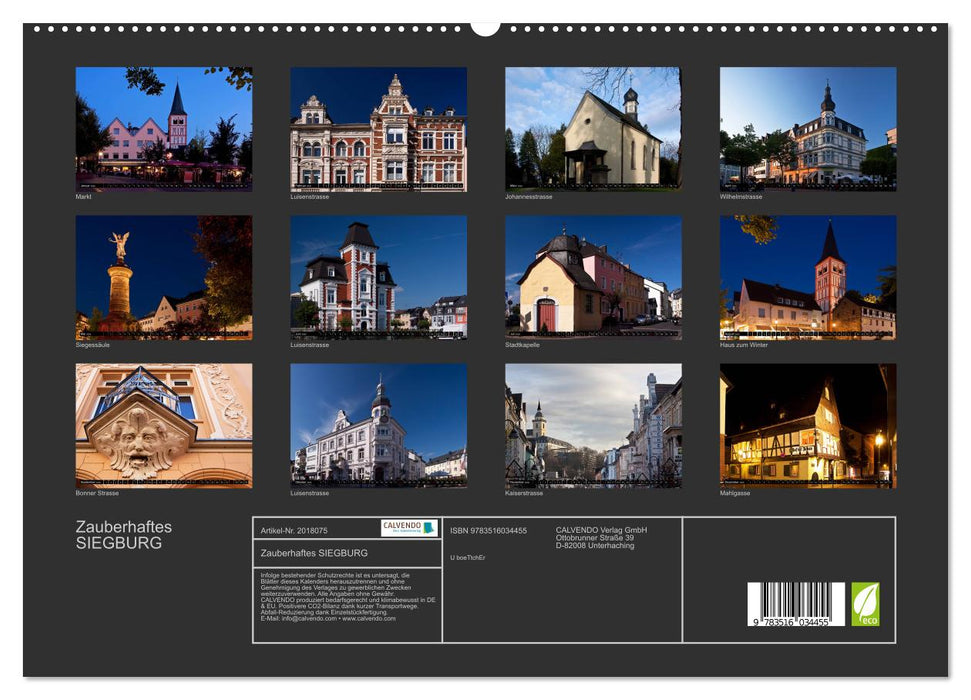Select the Kaiserstrasse street view image

[591, 428]
